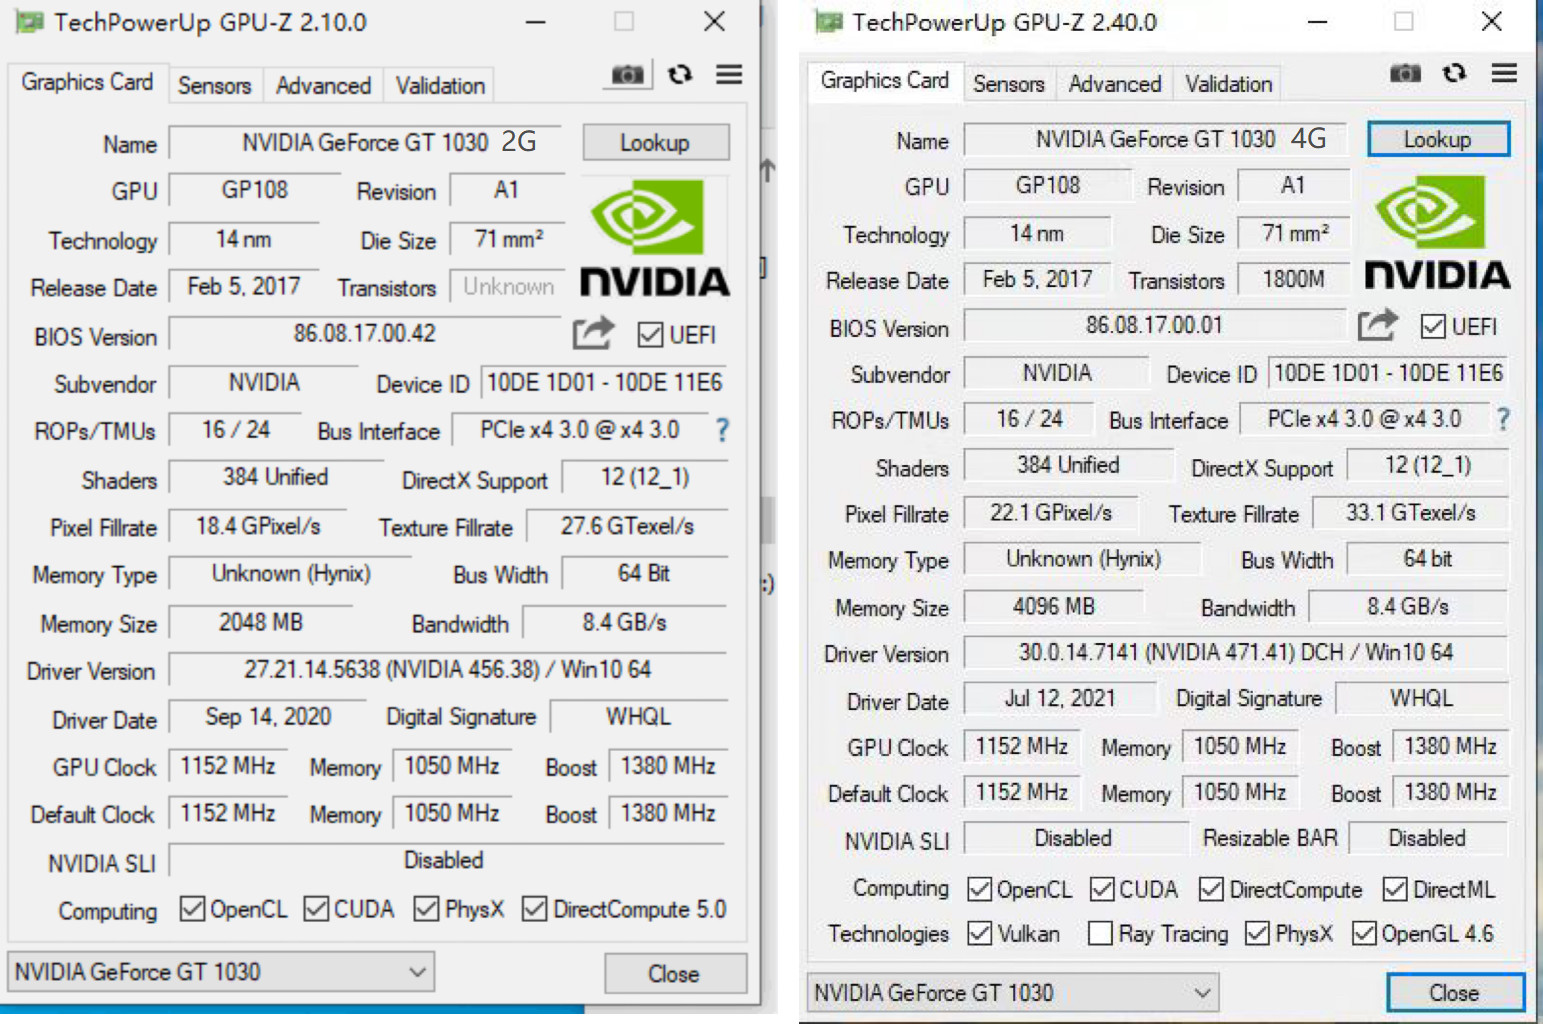
Task: Click Driver Version field in GPU-Z 2.40.0
Action: pyautogui.click(x=1236, y=653)
